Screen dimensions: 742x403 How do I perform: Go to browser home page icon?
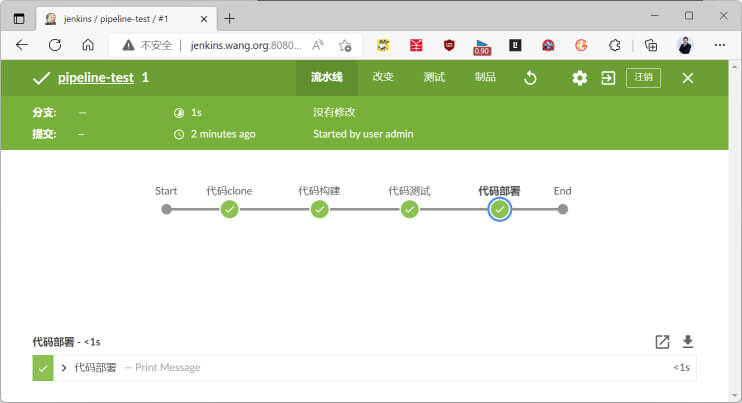(88, 45)
